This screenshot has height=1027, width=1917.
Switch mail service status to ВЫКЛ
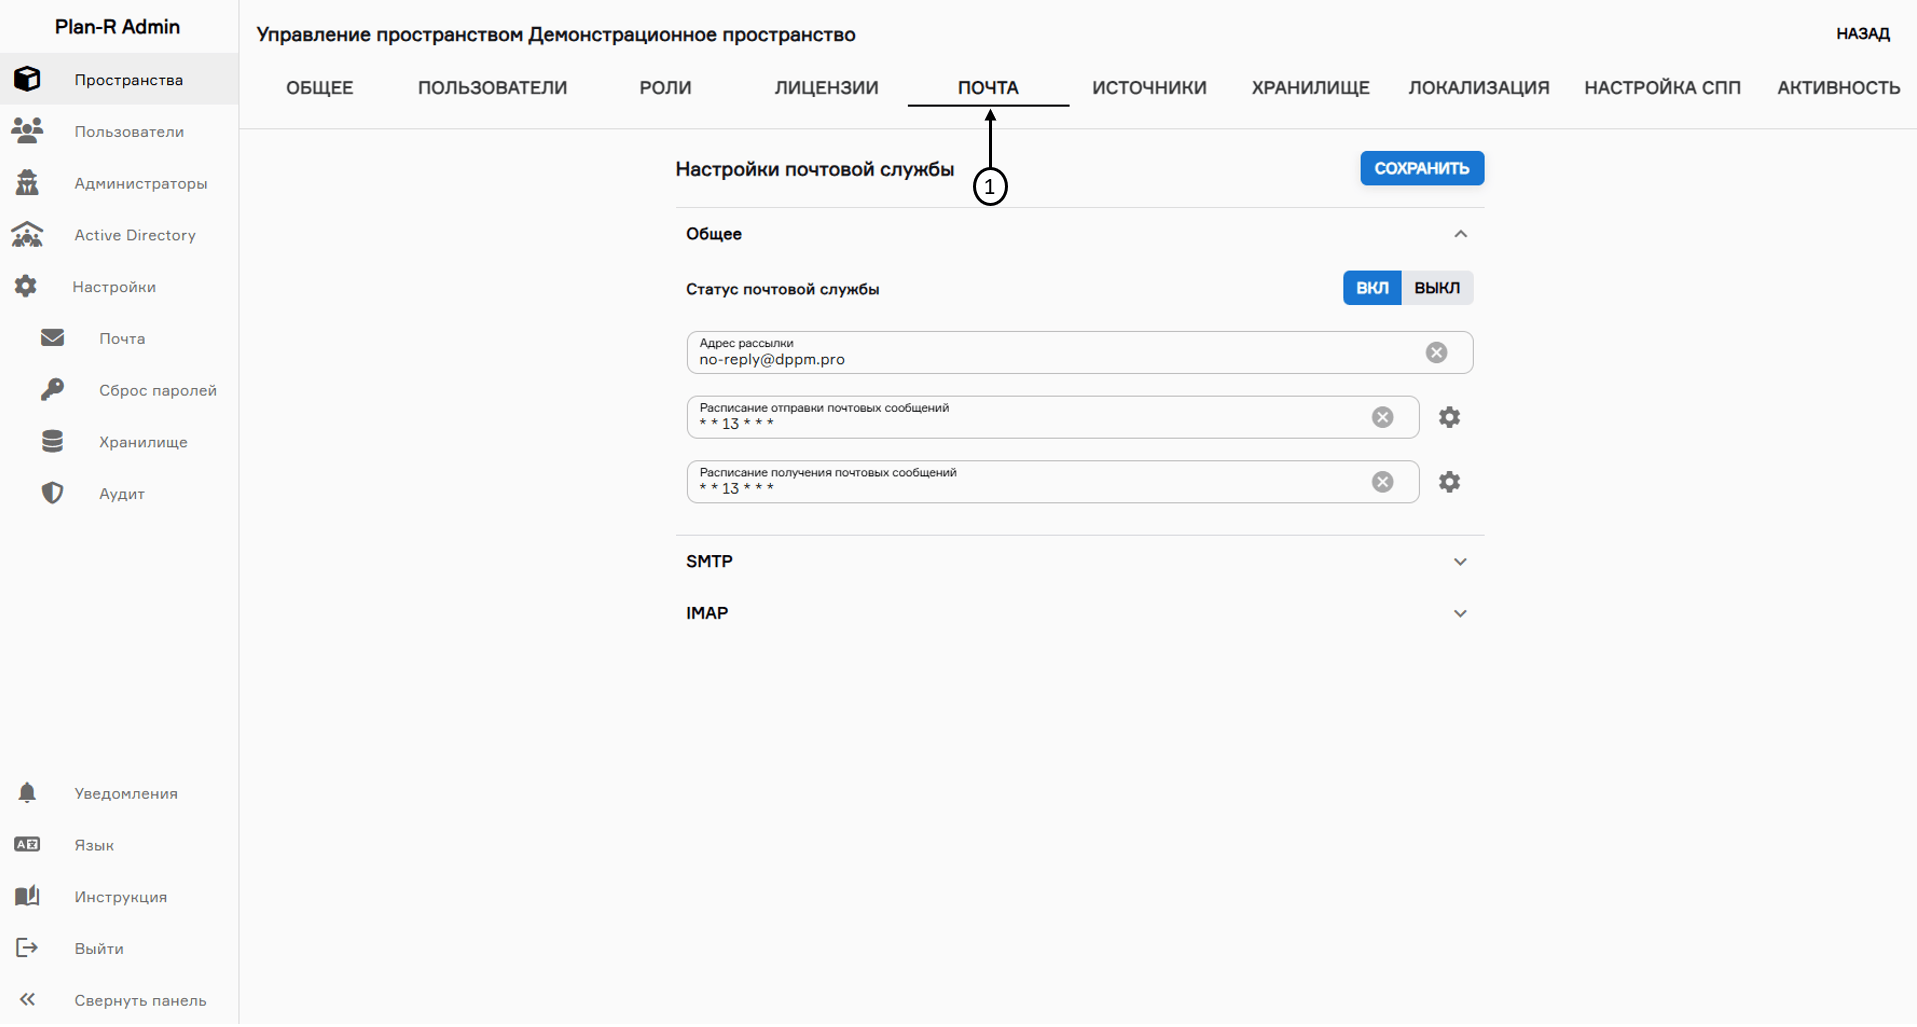pos(1436,288)
